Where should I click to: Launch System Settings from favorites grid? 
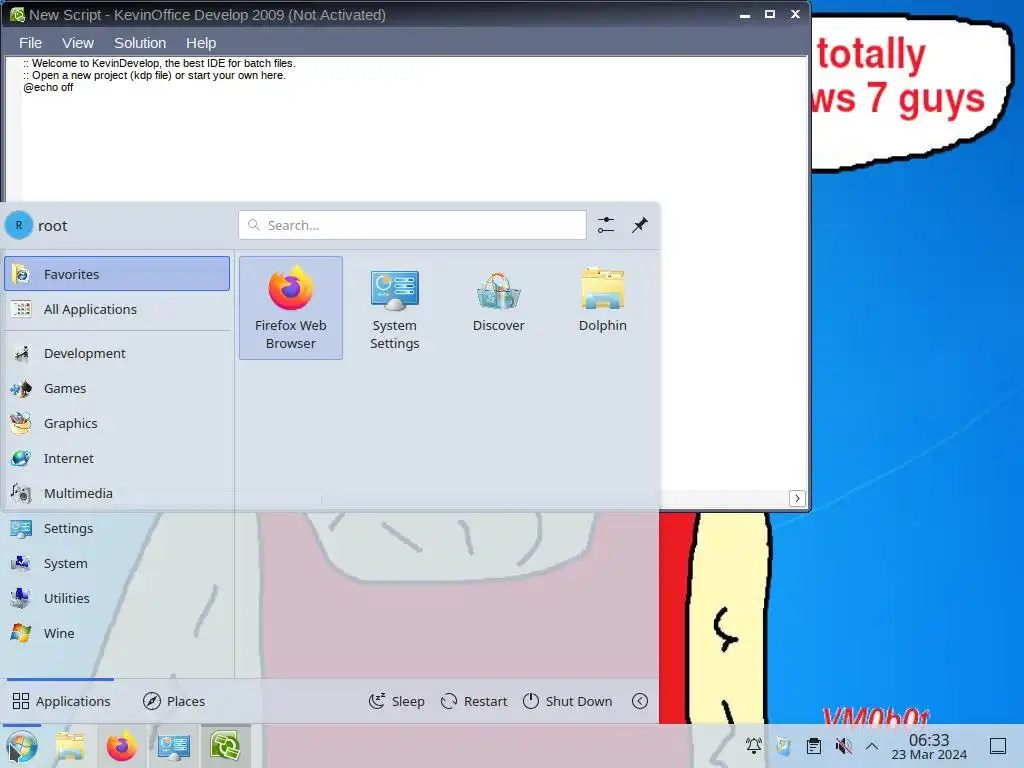pos(394,308)
